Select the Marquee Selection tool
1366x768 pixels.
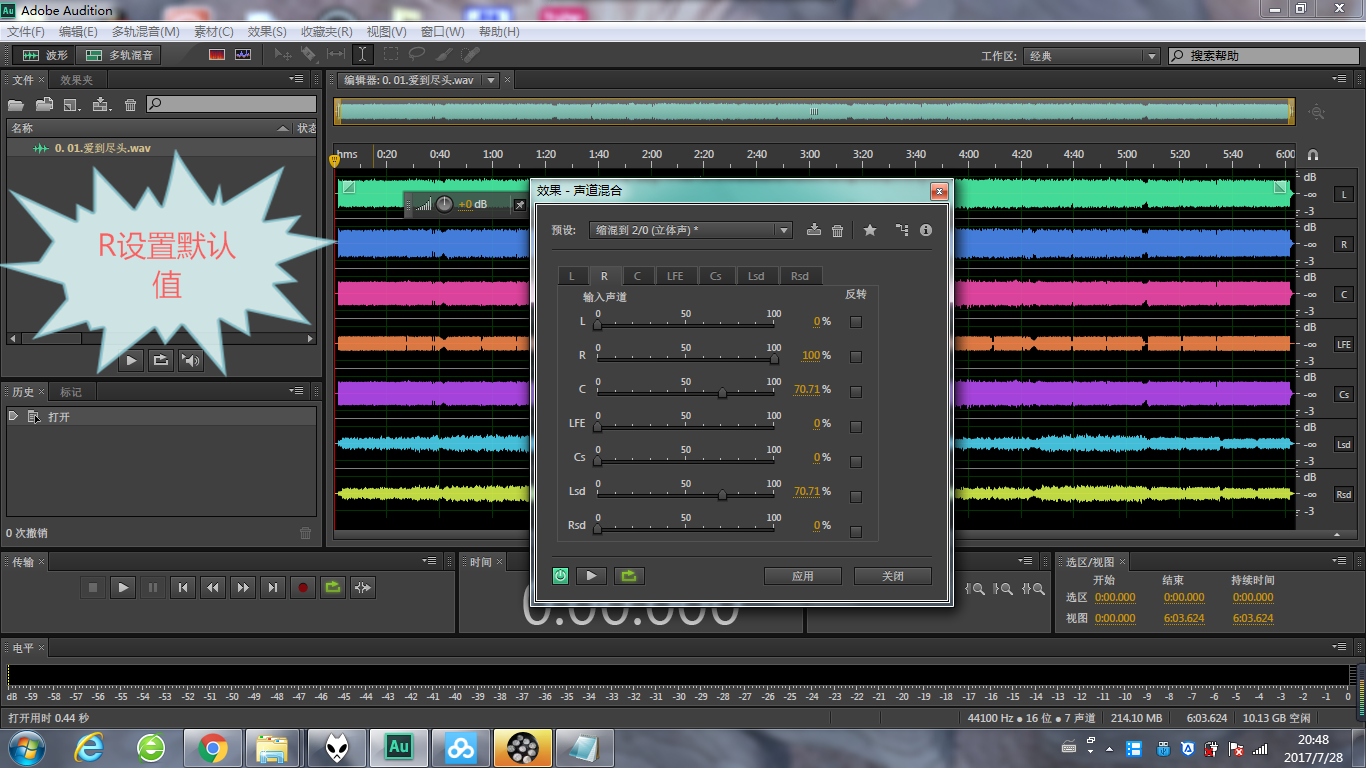point(391,55)
